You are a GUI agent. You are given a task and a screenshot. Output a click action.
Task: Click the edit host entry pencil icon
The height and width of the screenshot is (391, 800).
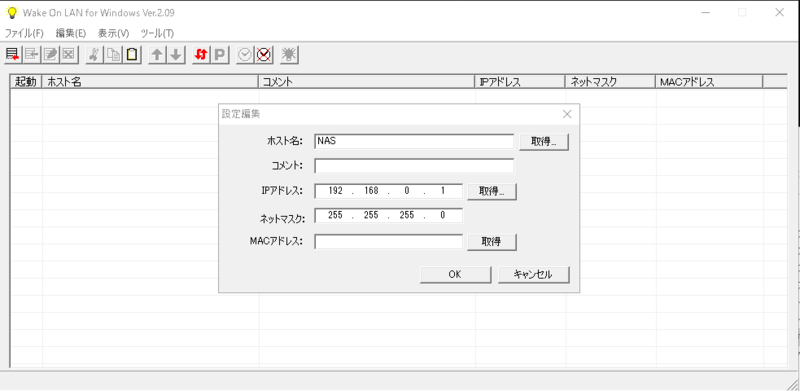(51, 55)
